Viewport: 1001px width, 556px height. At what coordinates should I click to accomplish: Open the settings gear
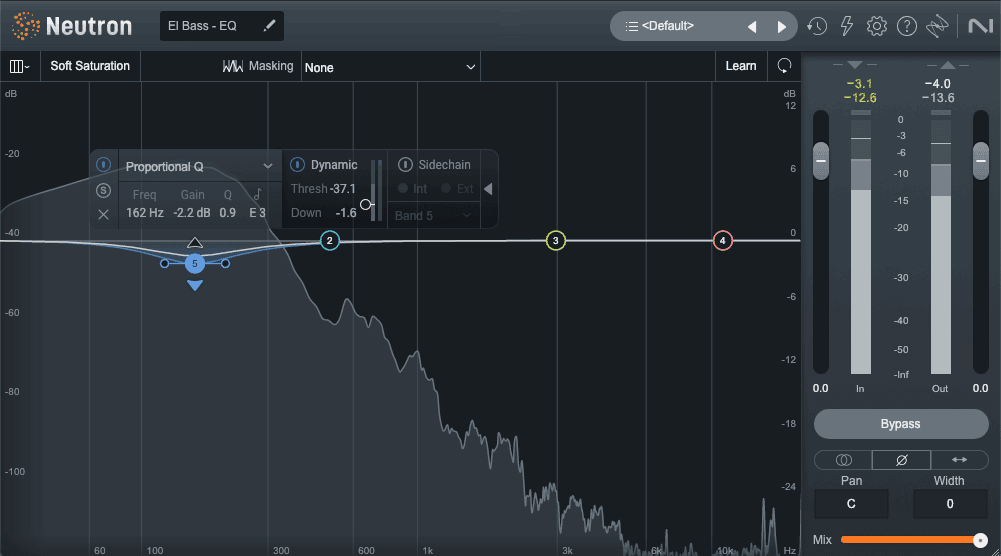pos(877,26)
